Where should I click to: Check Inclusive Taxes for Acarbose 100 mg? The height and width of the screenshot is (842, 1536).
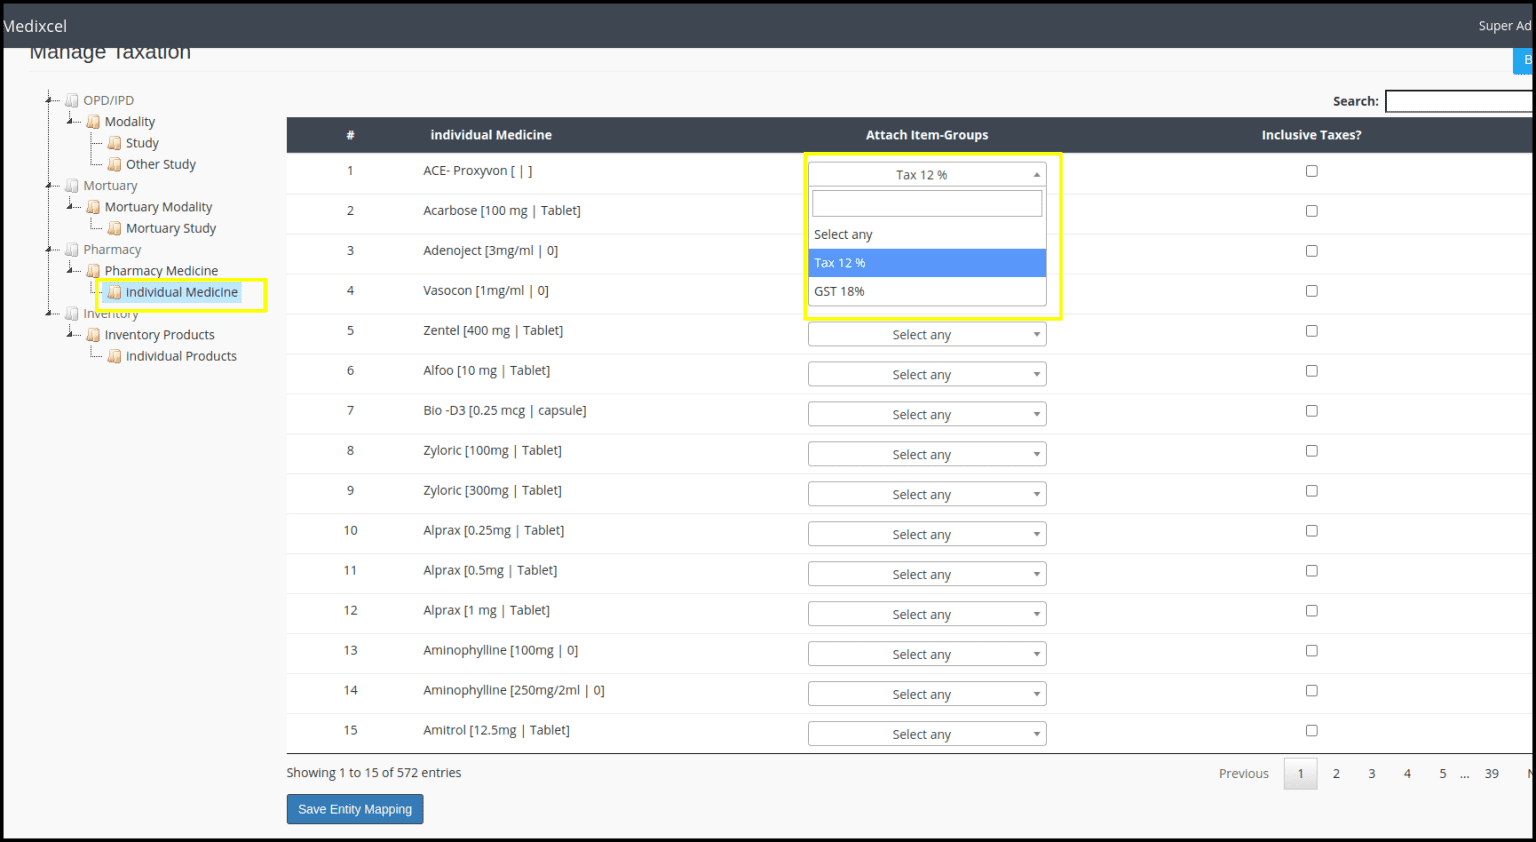click(1311, 210)
